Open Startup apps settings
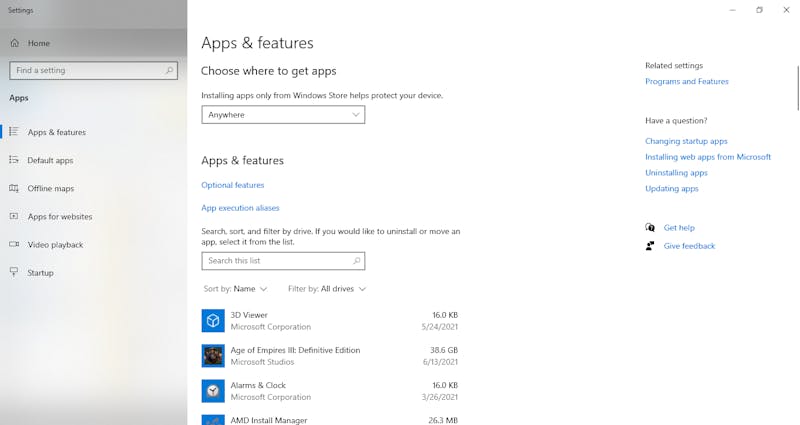Screen dimensions: 800x425 pyautogui.click(x=93, y=272)
